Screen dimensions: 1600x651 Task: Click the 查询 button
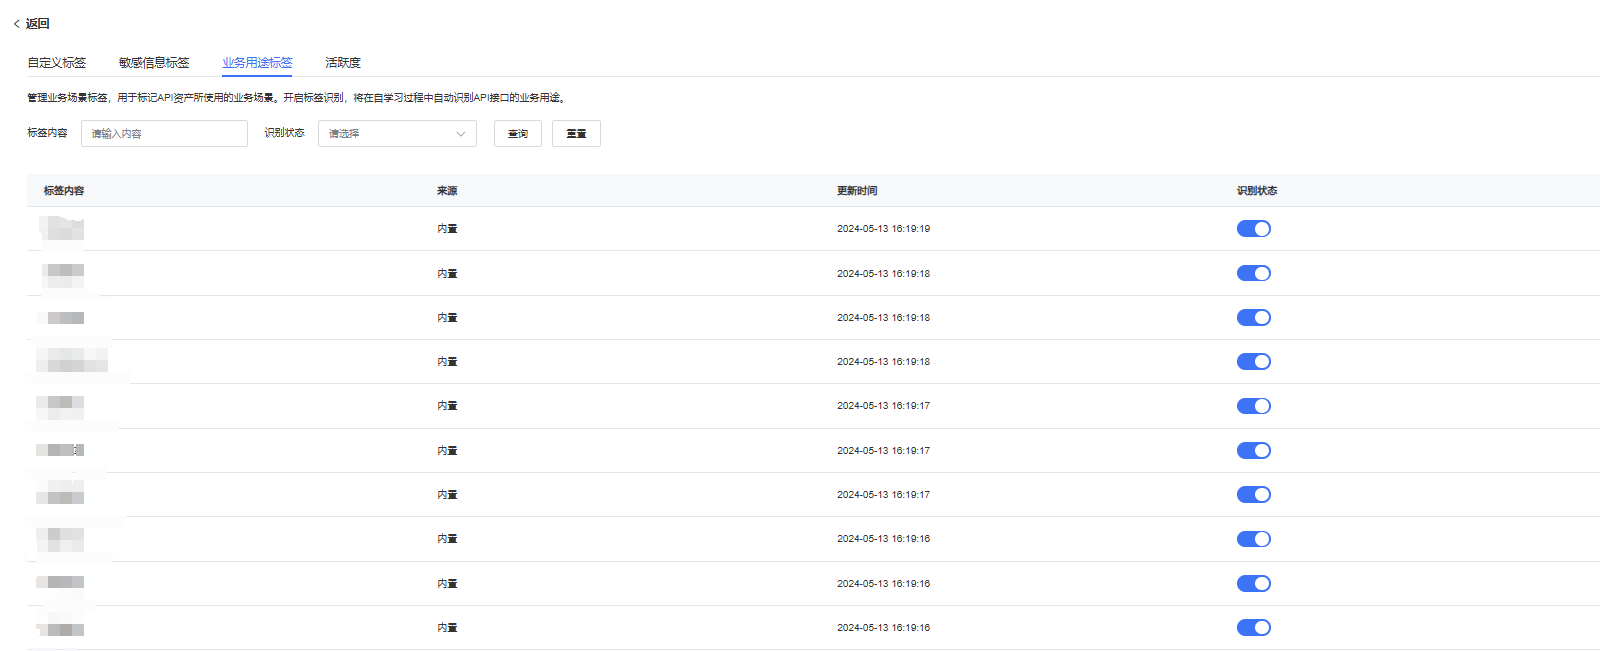pyautogui.click(x=517, y=133)
